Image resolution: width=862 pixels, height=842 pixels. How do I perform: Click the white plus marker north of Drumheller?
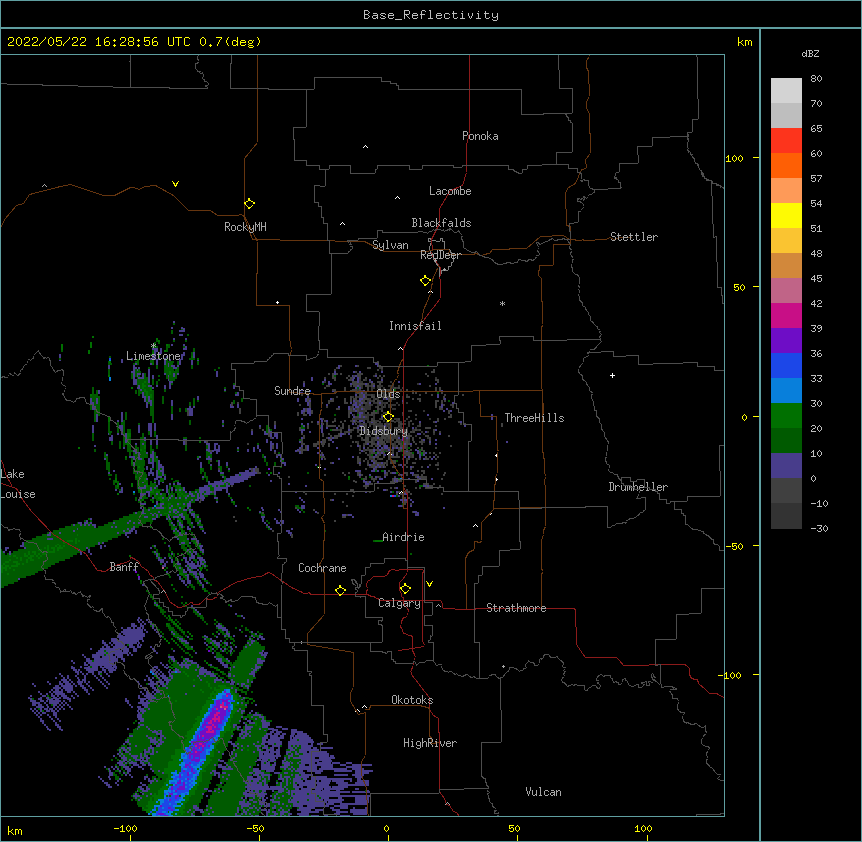pos(612,375)
